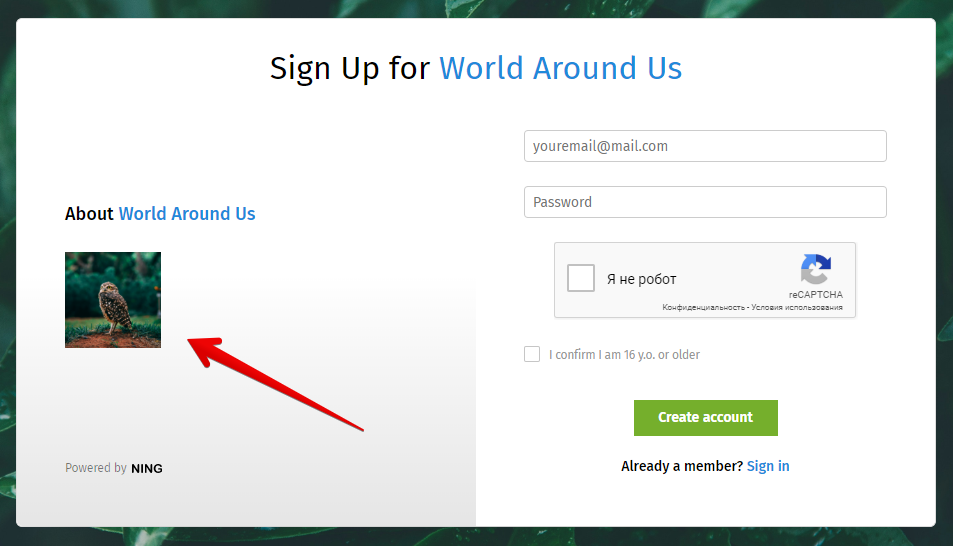Focus the youremail@mail.com email field
This screenshot has width=953, height=546.
pyautogui.click(x=705, y=146)
